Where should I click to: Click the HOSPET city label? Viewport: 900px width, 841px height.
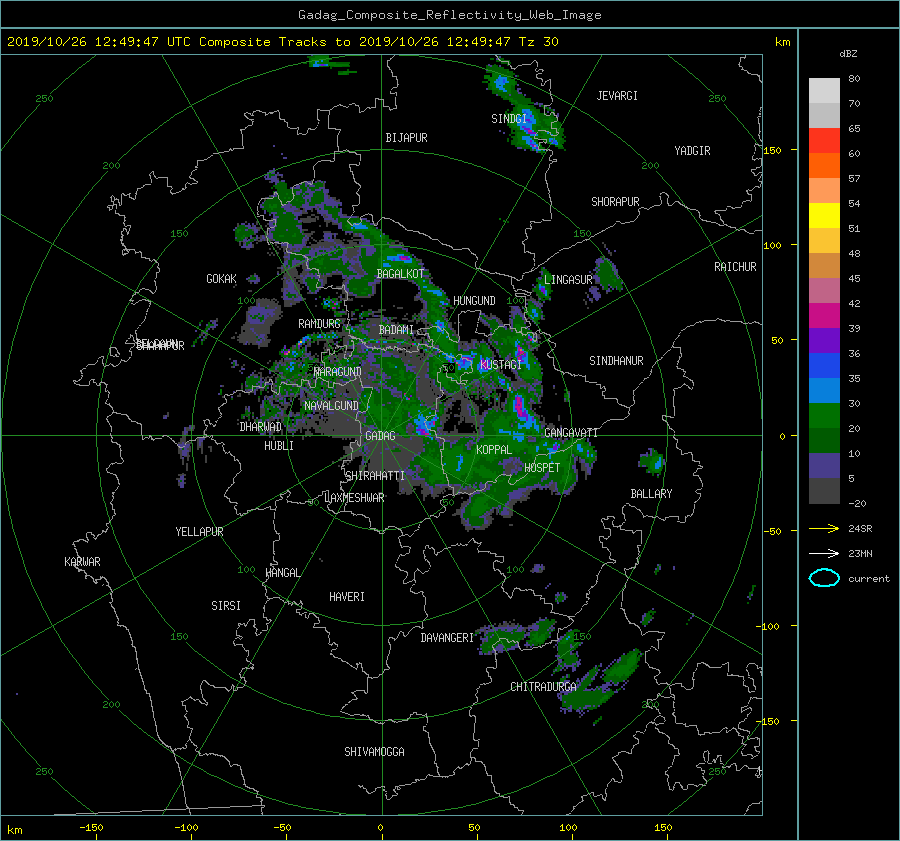(x=542, y=468)
